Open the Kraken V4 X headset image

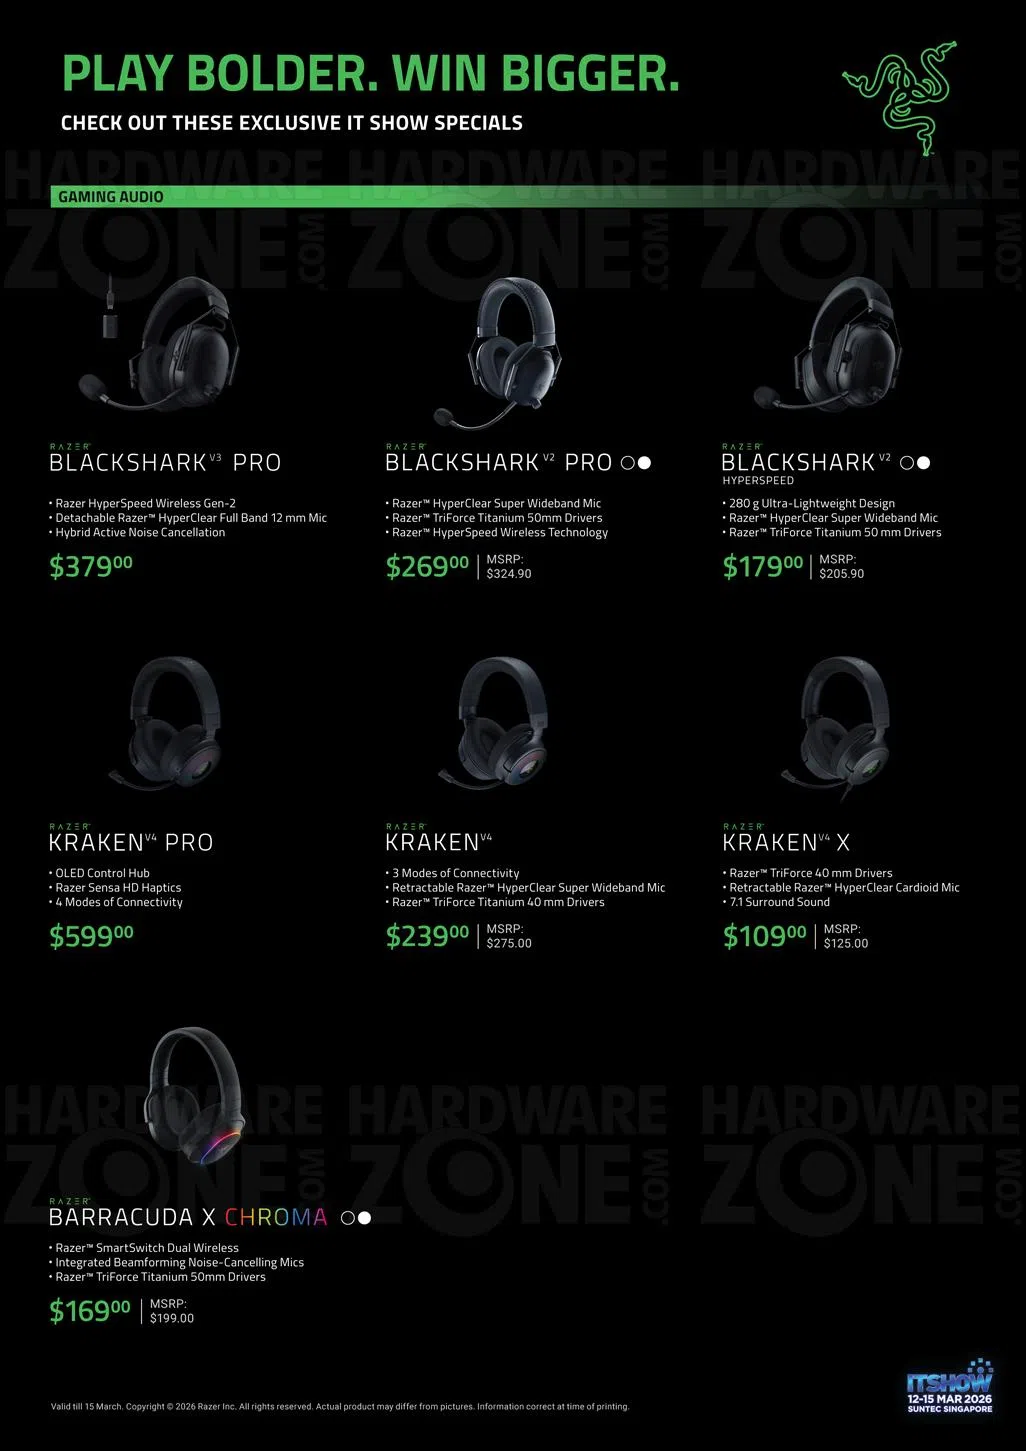[843, 722]
